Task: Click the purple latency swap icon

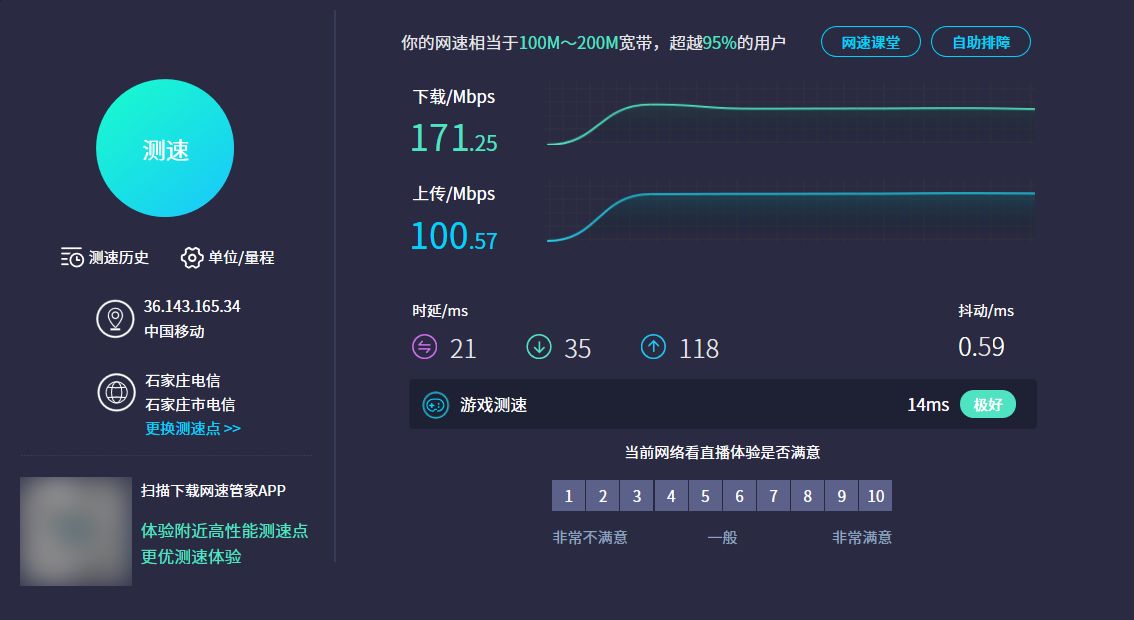Action: click(x=425, y=347)
